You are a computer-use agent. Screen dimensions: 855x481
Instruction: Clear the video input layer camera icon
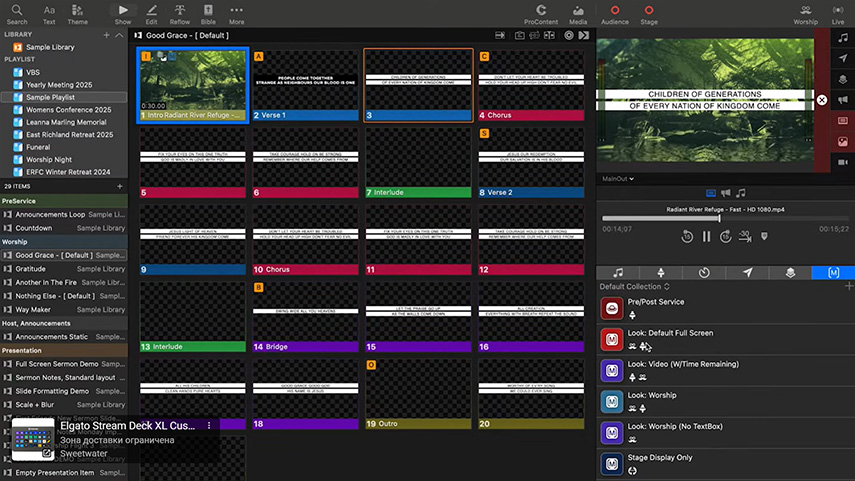click(843, 163)
